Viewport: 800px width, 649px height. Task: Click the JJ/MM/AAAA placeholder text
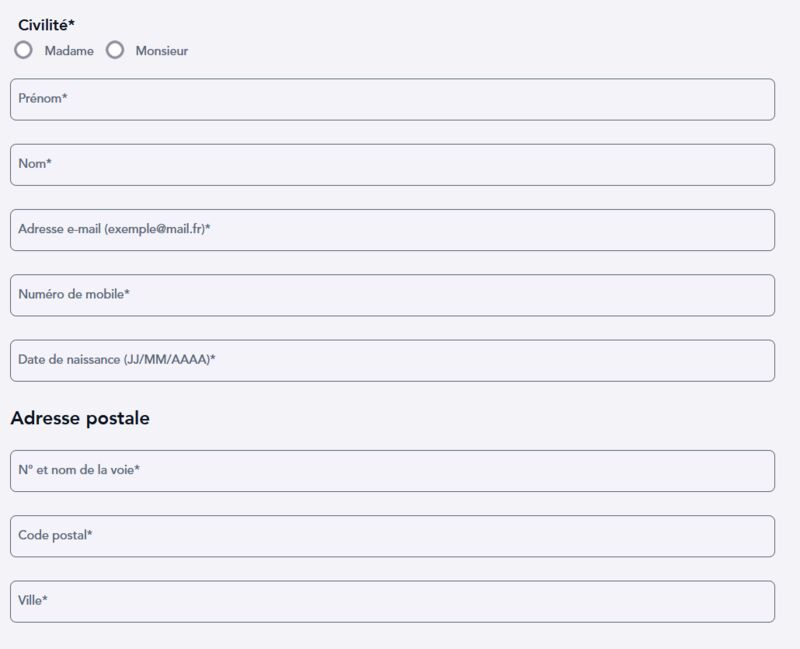point(166,360)
